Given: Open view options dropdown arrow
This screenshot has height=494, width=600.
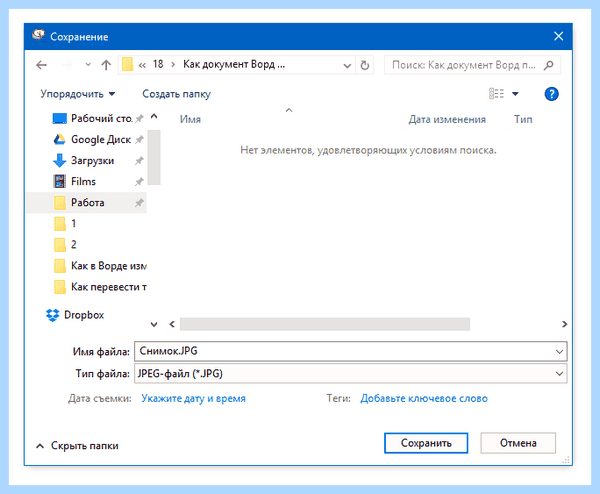Looking at the screenshot, I should click(x=515, y=94).
